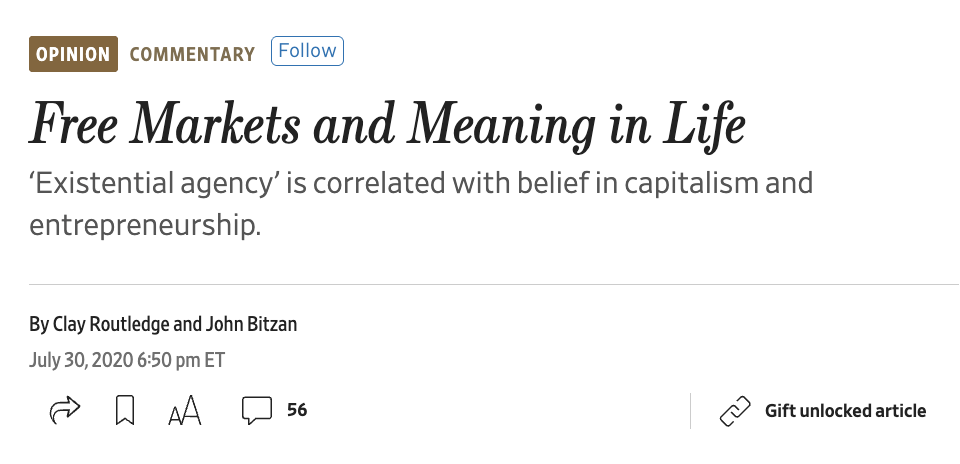Click the word 'By' in byline
Screen dimensions: 960x464
click(39, 324)
